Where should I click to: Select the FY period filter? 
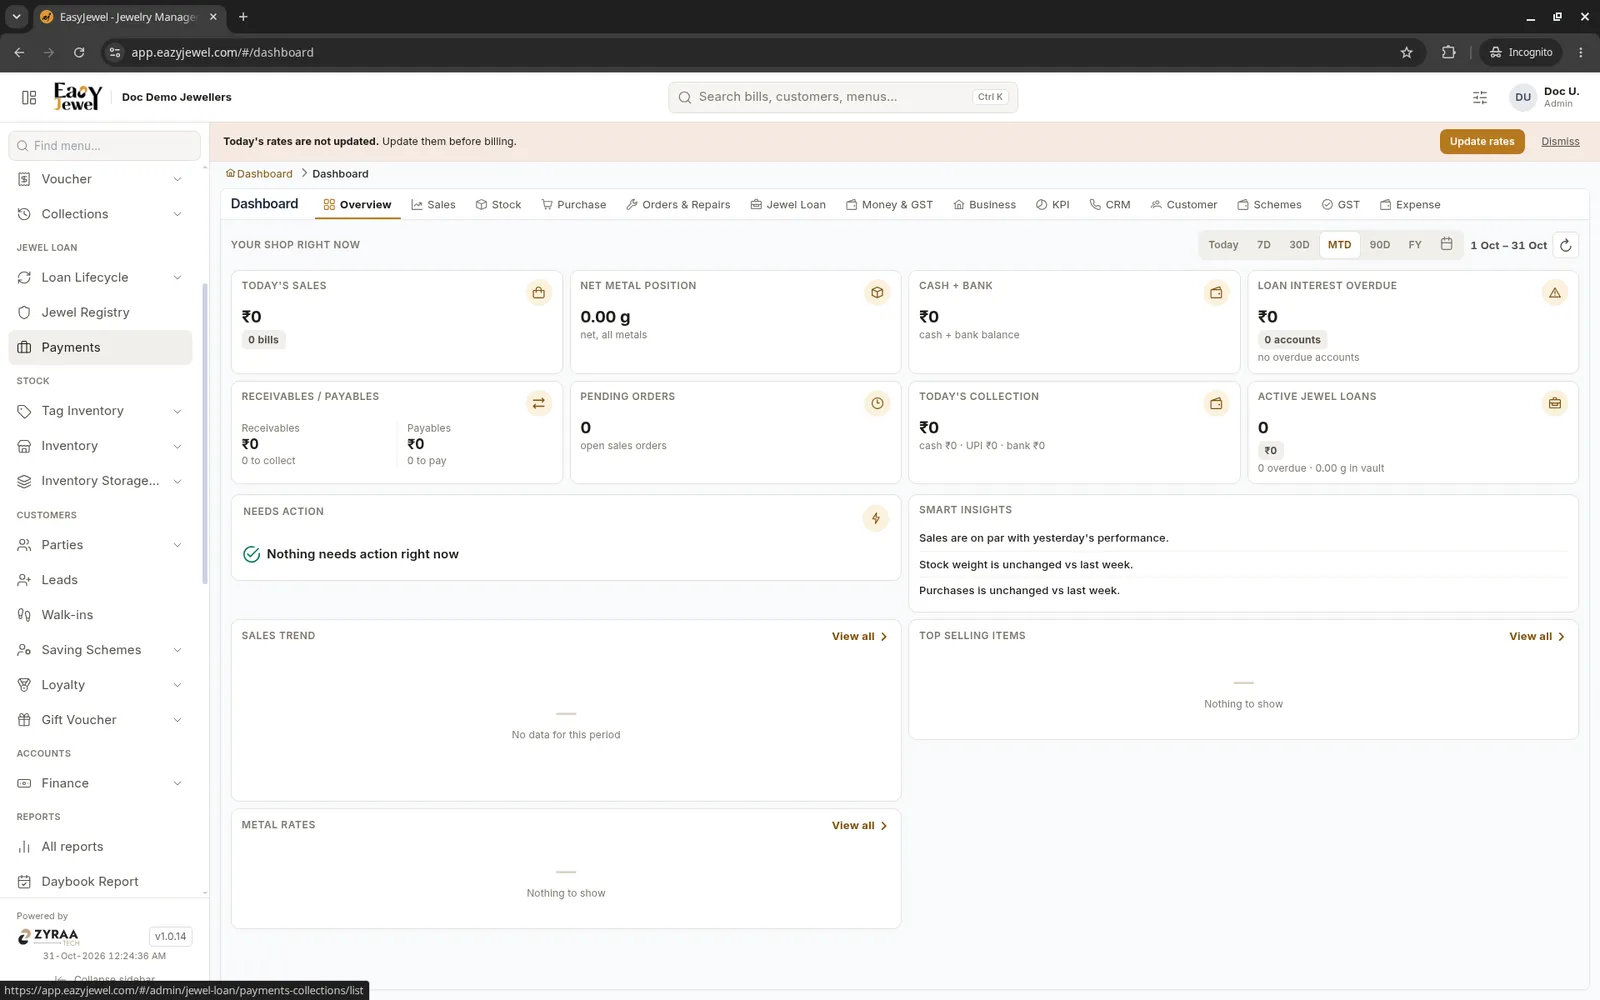coord(1415,245)
